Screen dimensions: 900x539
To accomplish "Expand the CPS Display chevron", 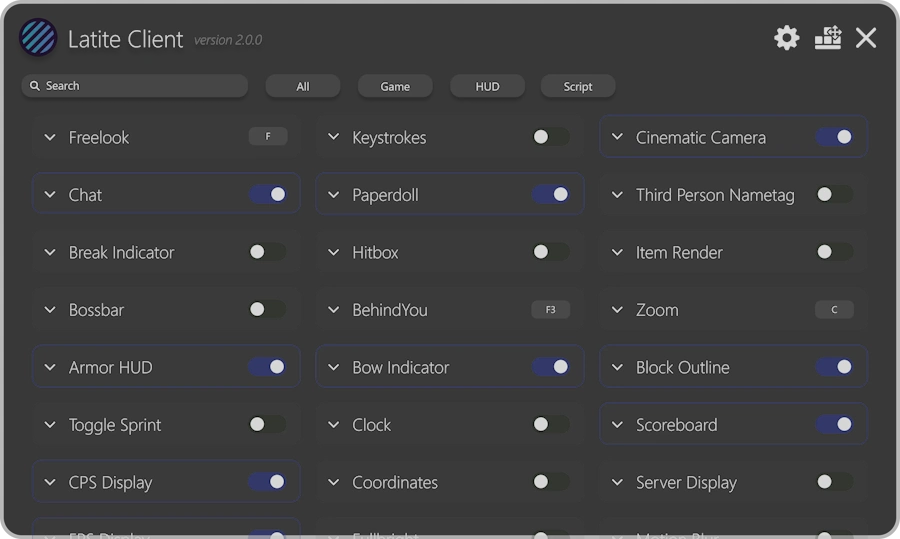I will pyautogui.click(x=50, y=482).
